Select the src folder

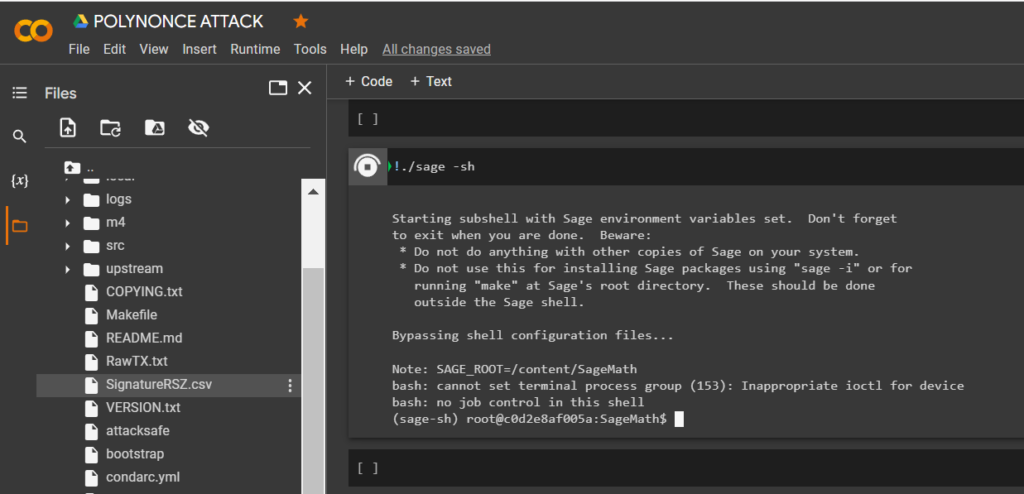(x=115, y=246)
